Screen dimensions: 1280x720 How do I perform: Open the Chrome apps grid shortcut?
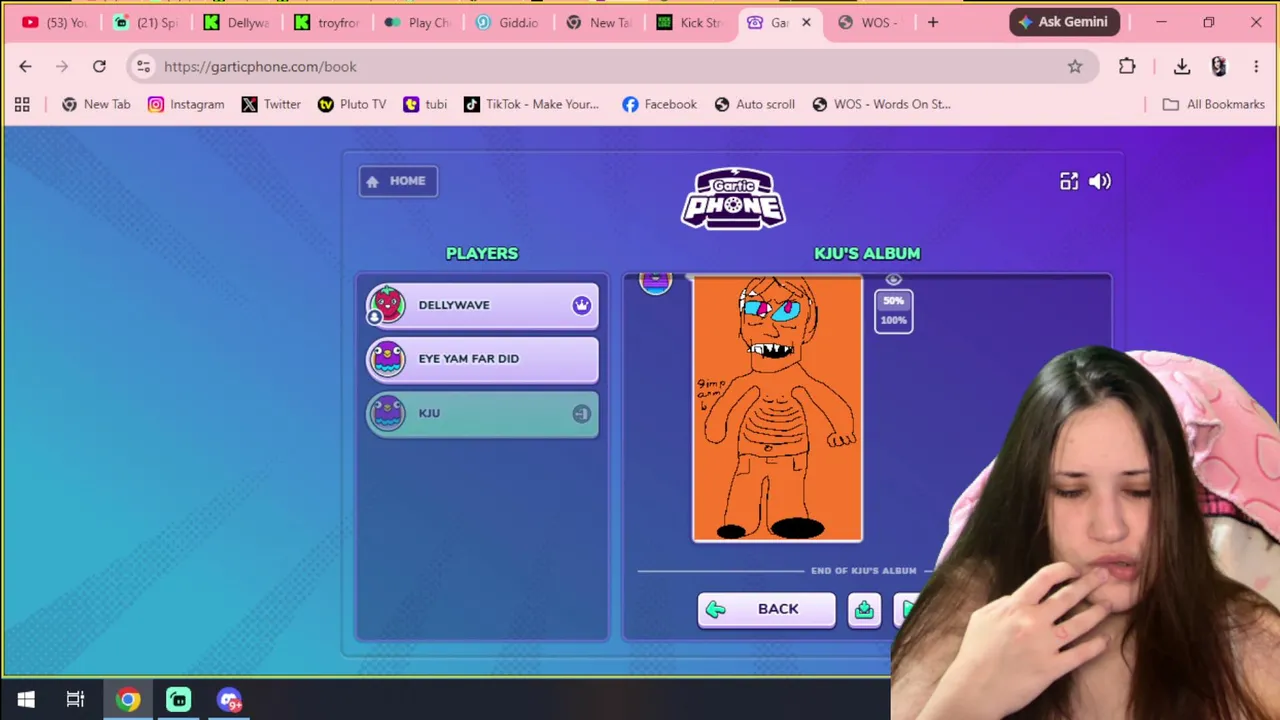22,104
